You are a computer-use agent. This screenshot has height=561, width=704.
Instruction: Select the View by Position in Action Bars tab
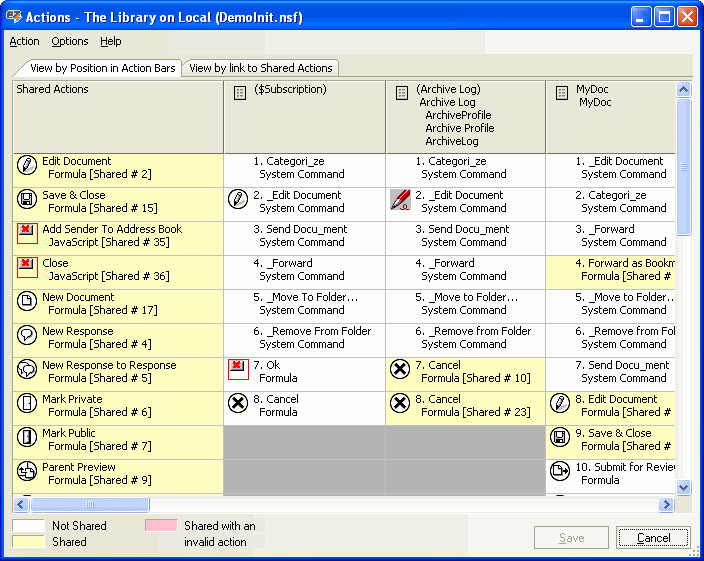pos(102,68)
